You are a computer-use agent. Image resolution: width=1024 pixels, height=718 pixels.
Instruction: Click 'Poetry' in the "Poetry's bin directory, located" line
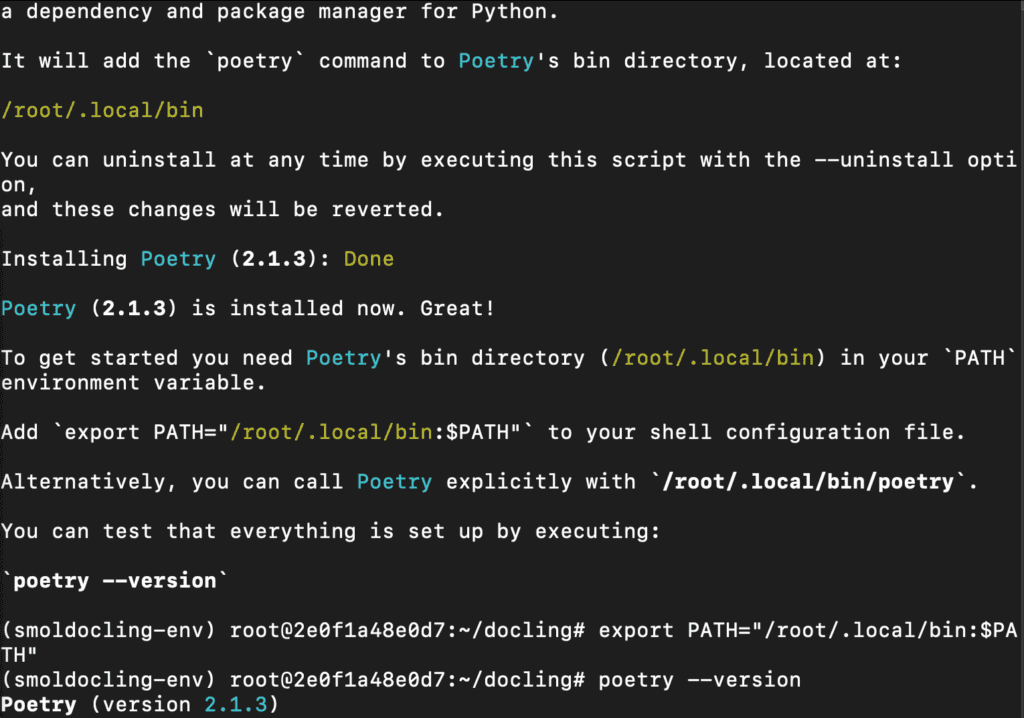click(x=496, y=61)
